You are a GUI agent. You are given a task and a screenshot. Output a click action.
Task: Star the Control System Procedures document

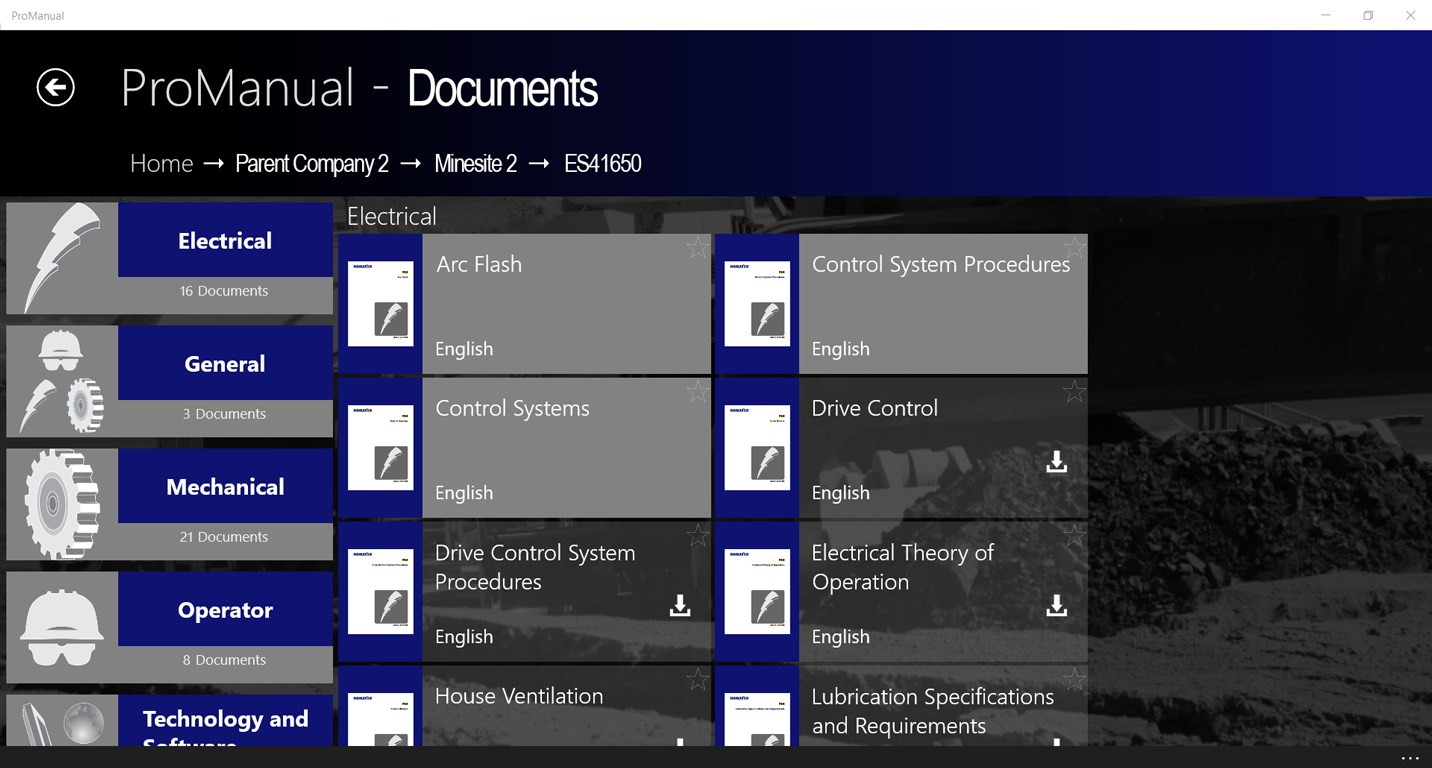tap(1074, 248)
